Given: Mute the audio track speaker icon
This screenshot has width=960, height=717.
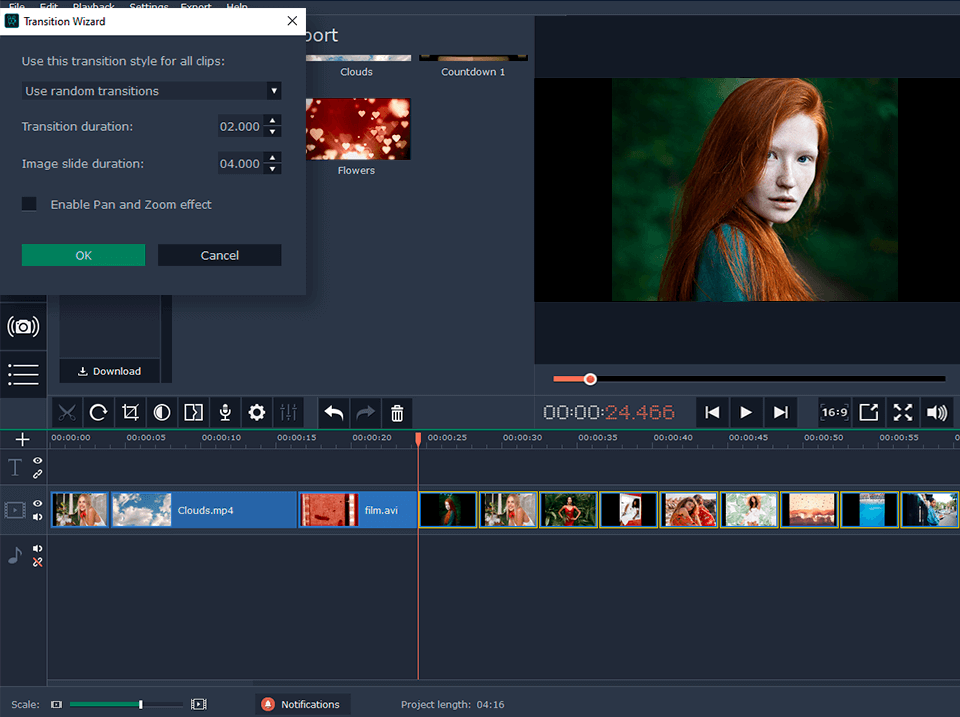Looking at the screenshot, I should 37,548.
